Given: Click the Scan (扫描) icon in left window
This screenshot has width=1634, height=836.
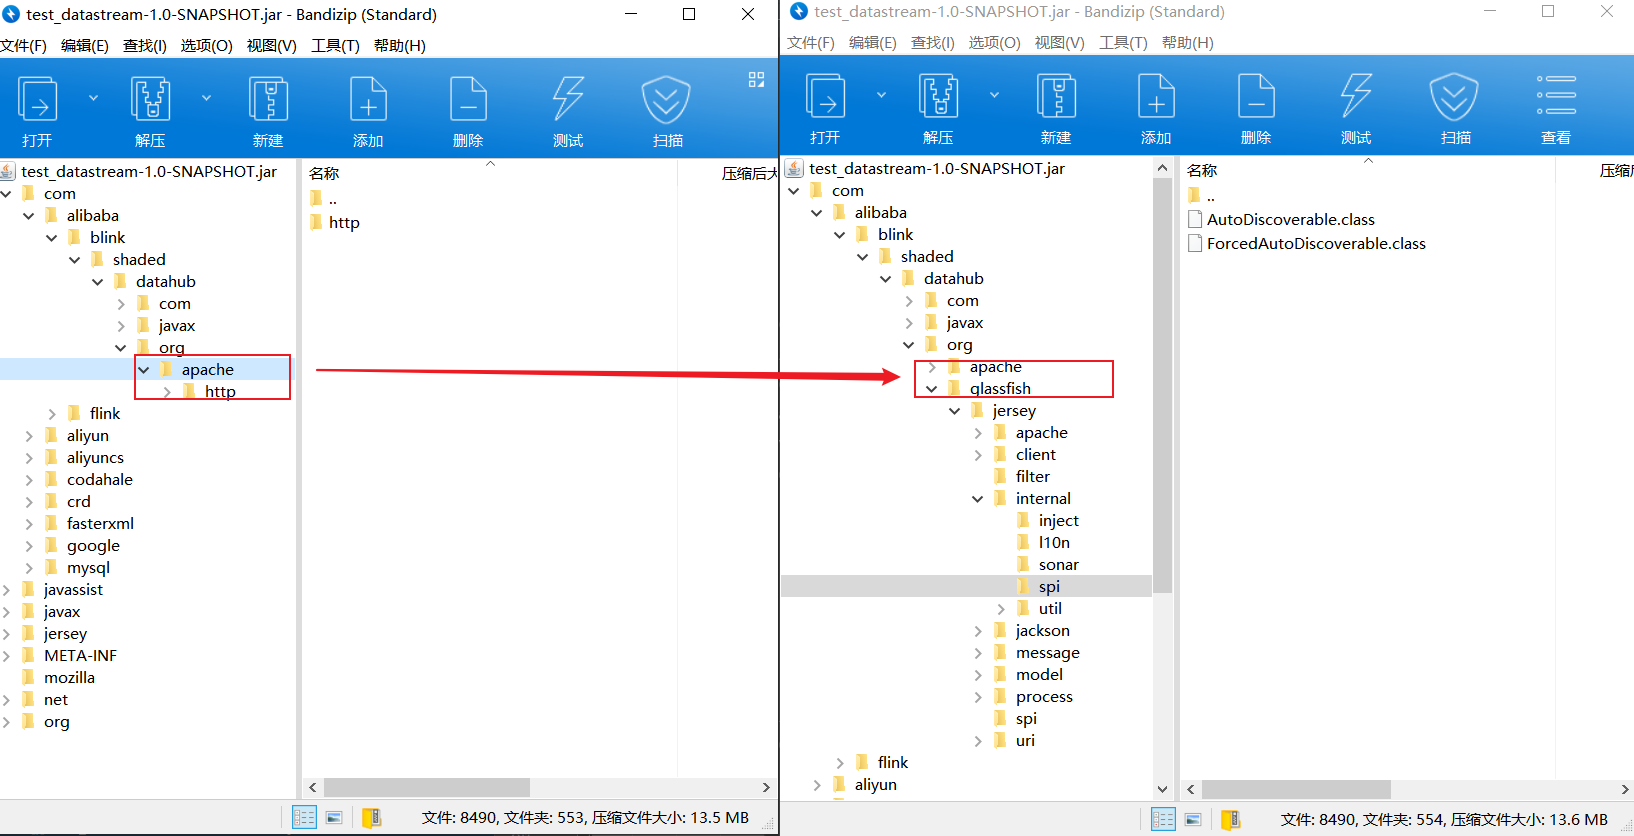Looking at the screenshot, I should (x=667, y=100).
